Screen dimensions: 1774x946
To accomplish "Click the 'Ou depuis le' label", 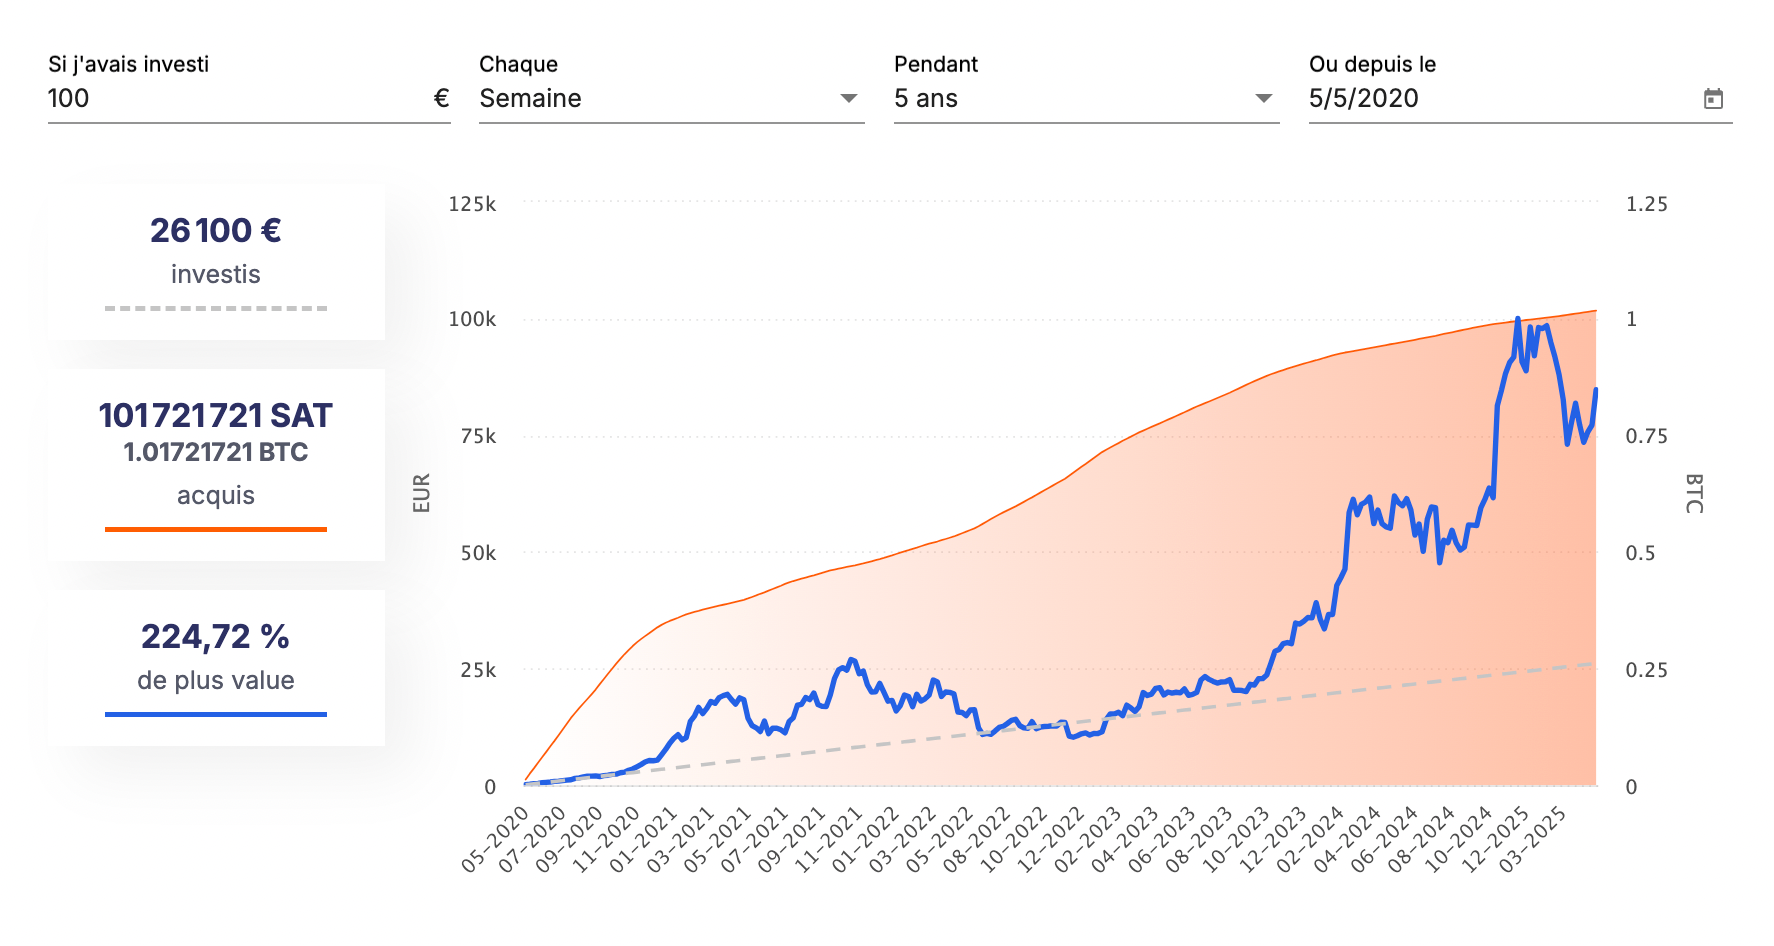I will [x=1373, y=63].
